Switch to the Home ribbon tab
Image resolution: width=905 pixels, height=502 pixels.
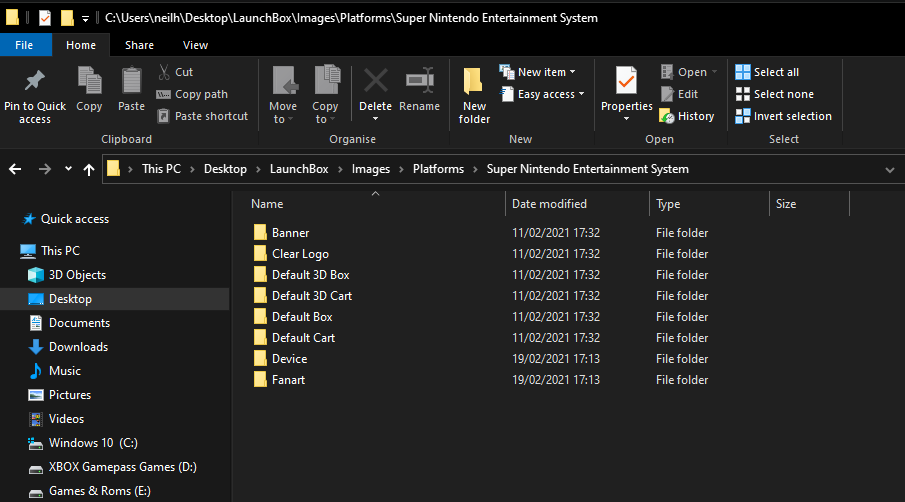pos(81,45)
